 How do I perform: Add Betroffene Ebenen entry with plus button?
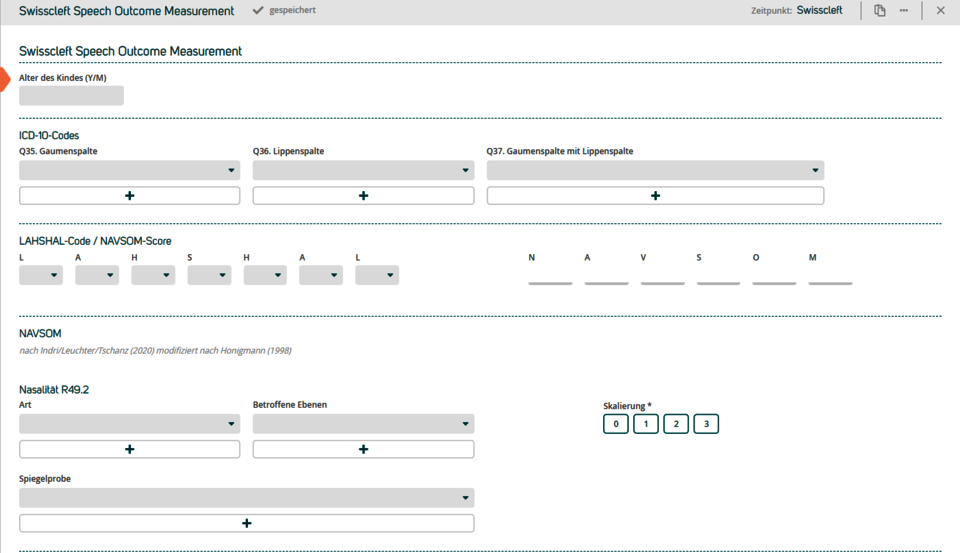point(363,450)
